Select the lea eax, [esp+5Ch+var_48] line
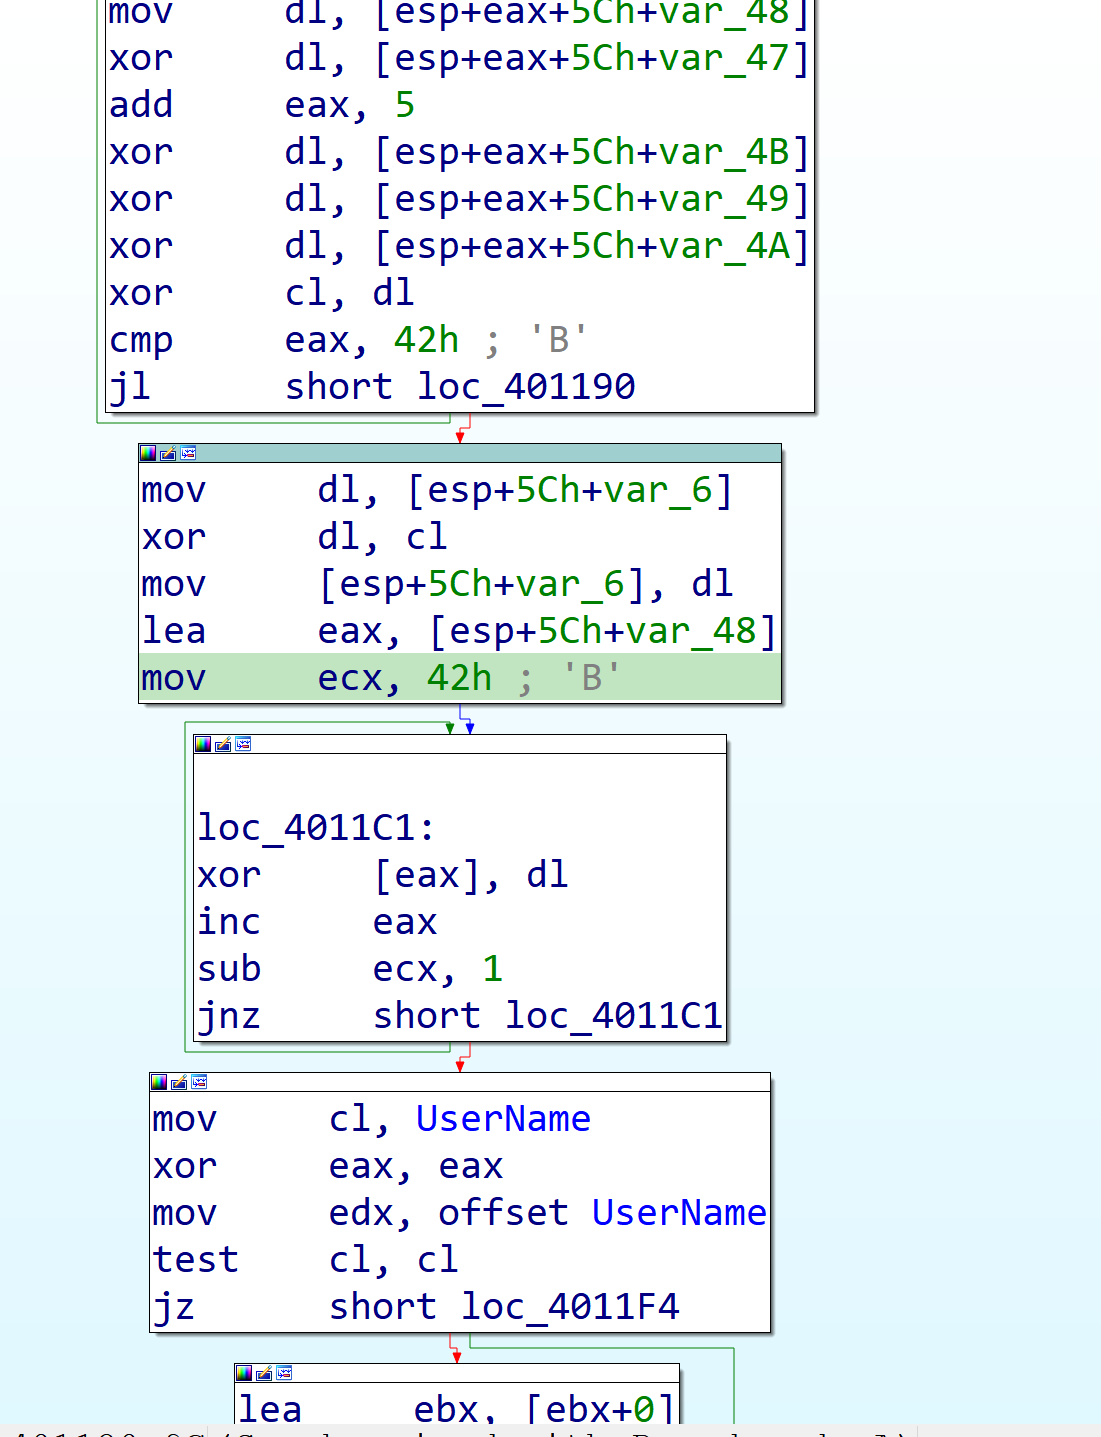The height and width of the screenshot is (1437, 1101). coord(459,631)
